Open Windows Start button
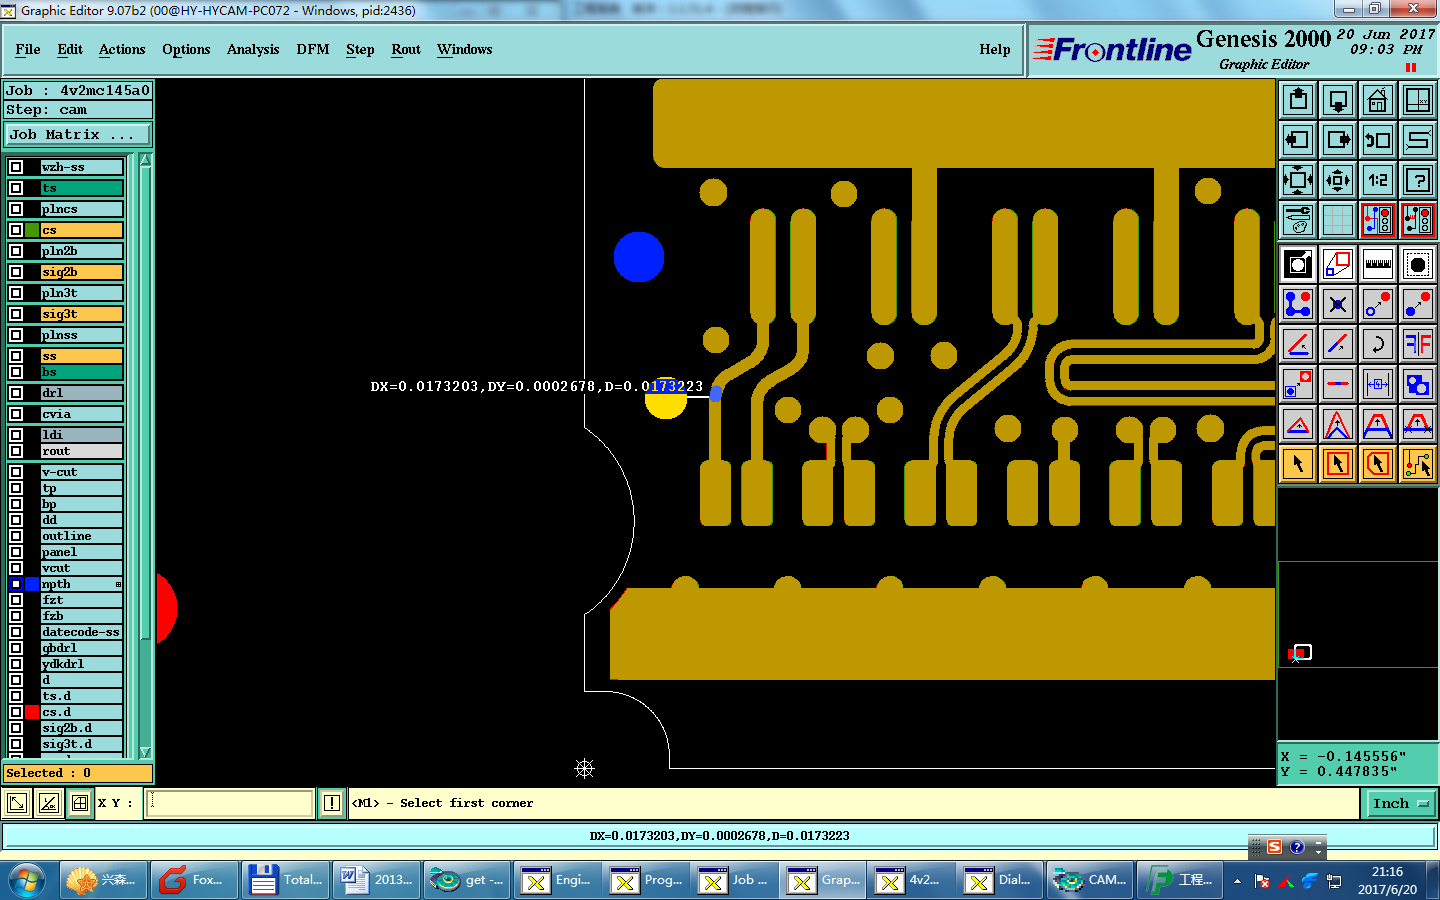Screen dimensions: 1440x900 pyautogui.click(x=27, y=880)
